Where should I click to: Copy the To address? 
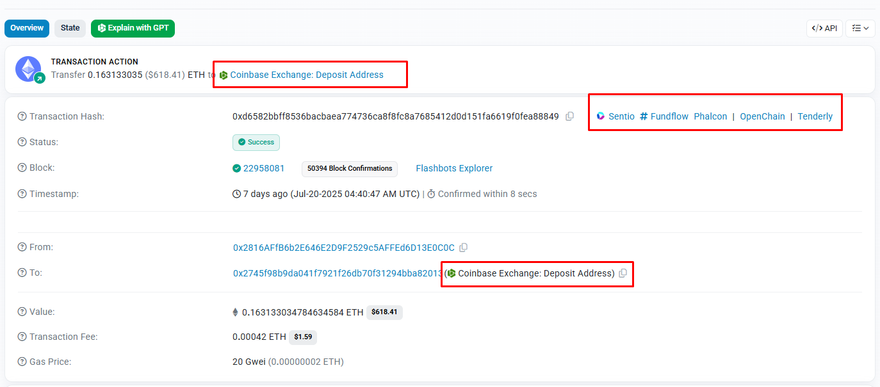[622, 274]
